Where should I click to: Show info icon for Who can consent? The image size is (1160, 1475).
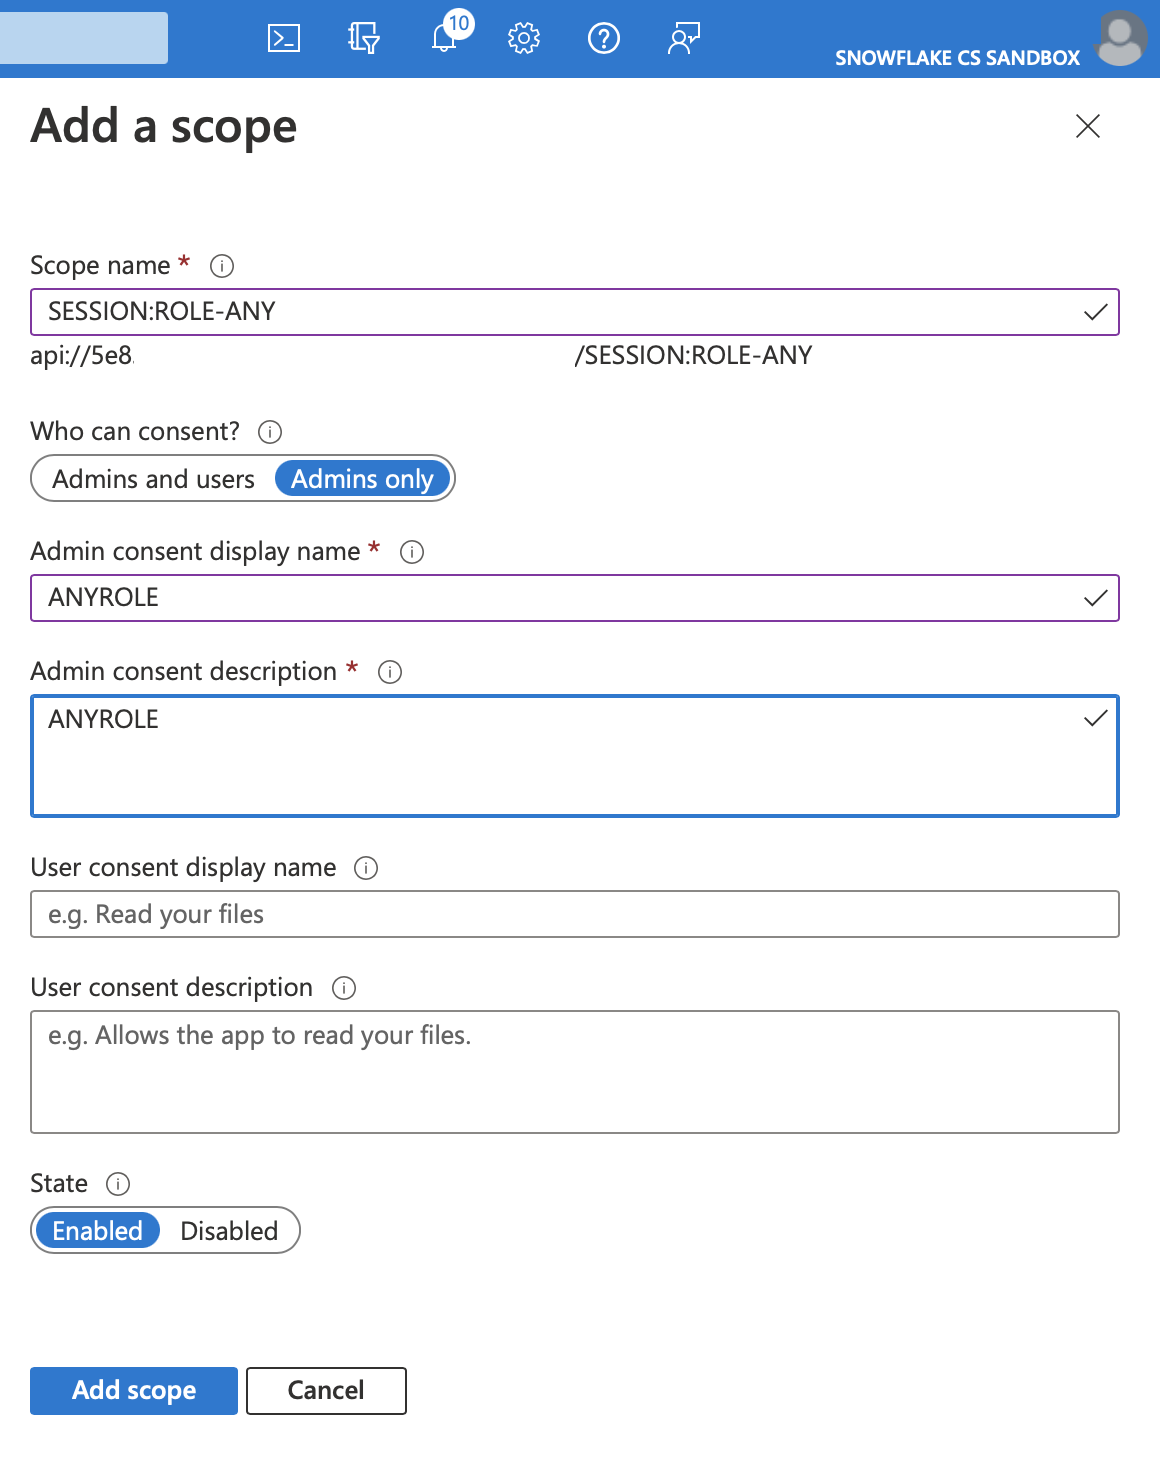[270, 432]
